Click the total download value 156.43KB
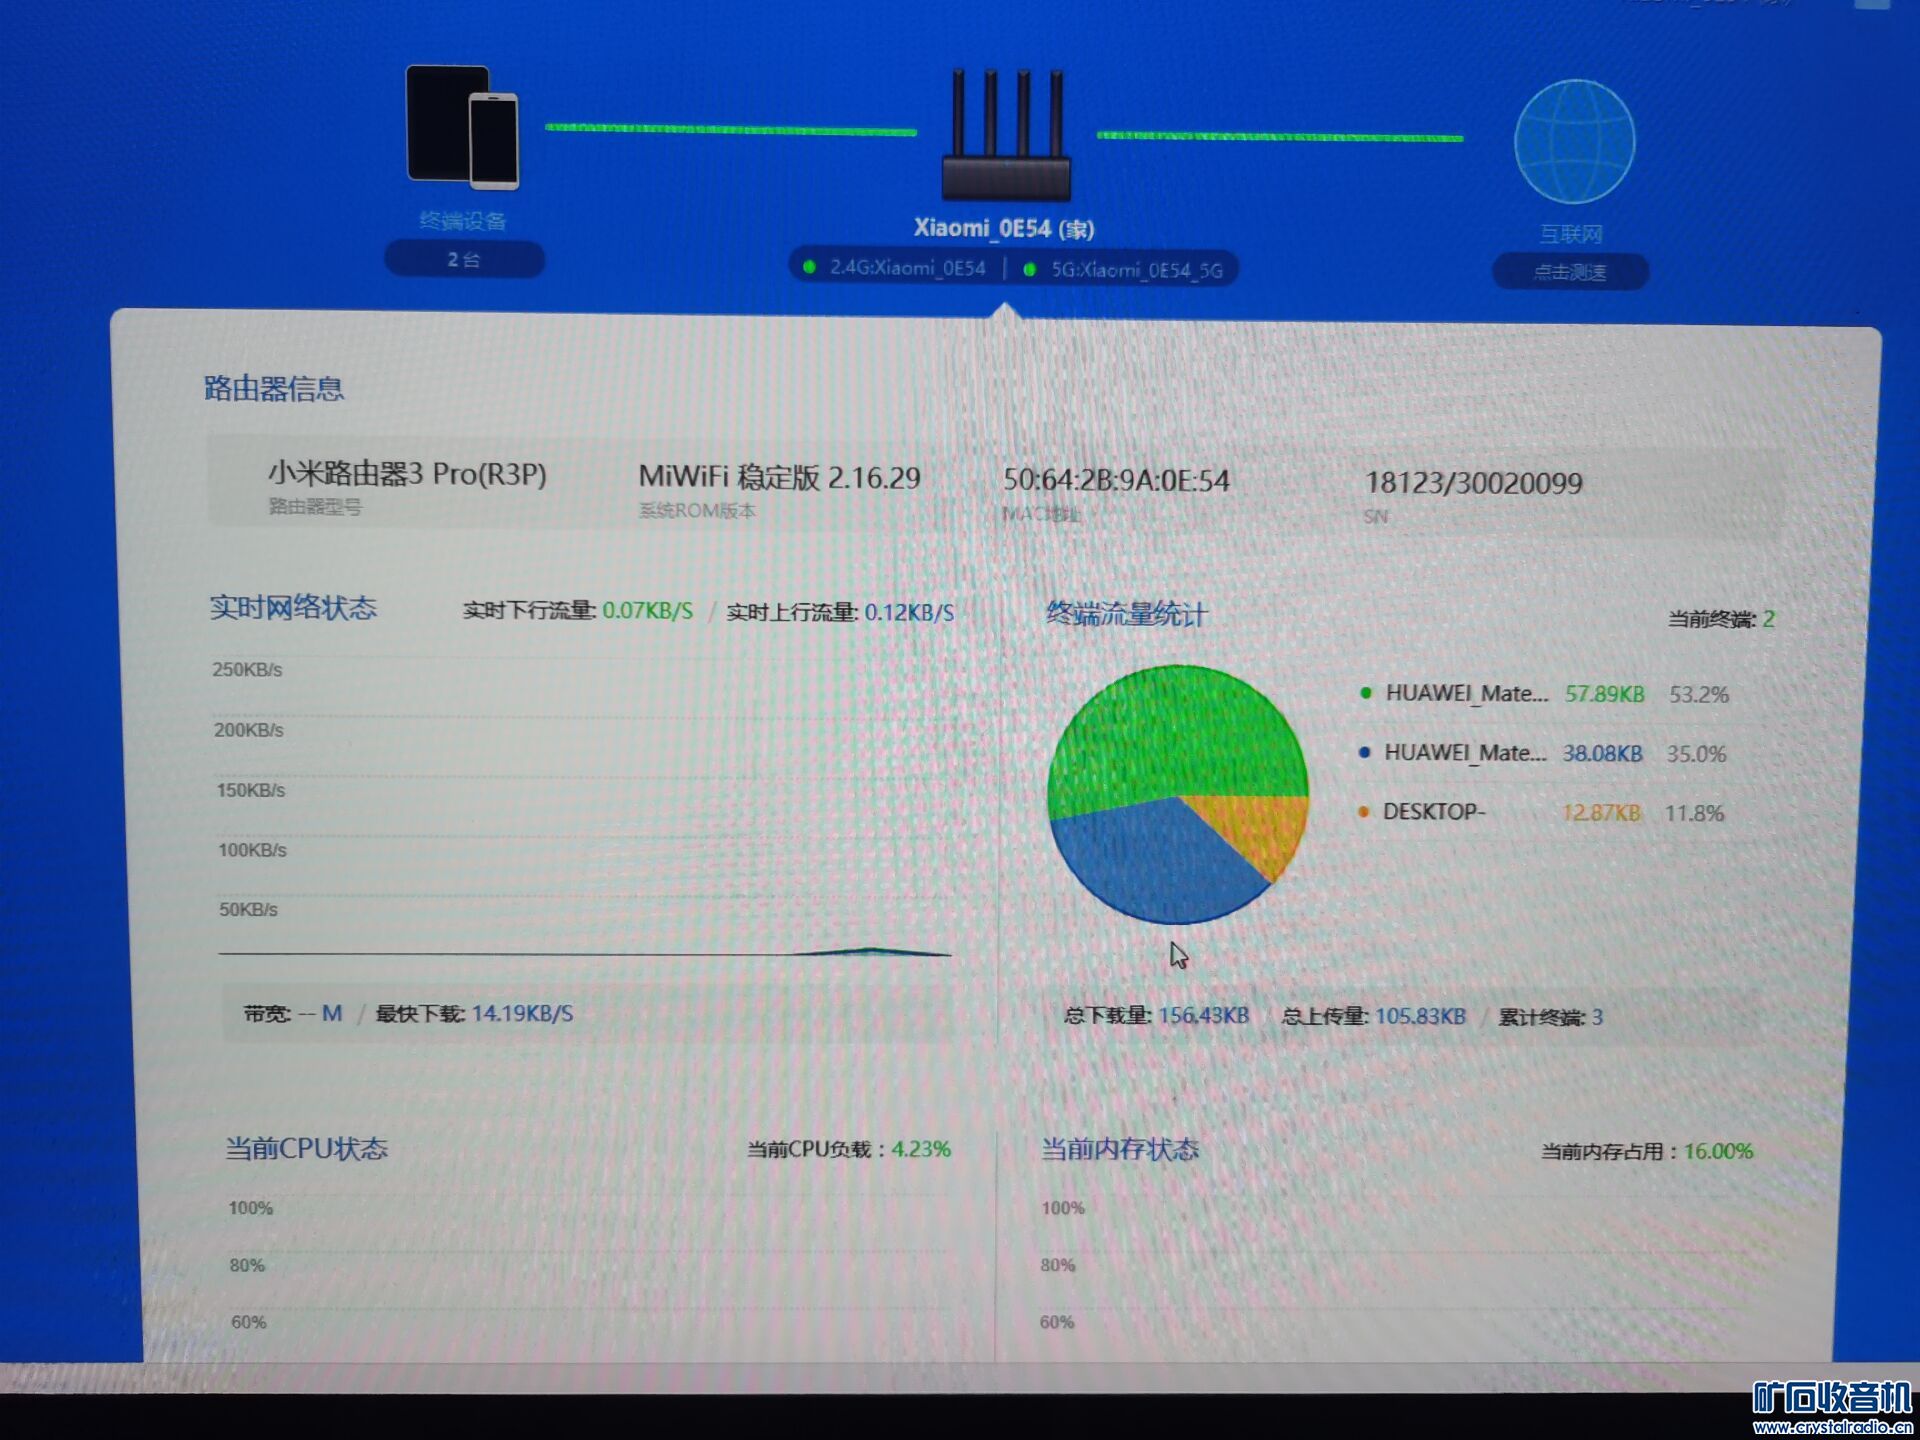 point(1204,1016)
